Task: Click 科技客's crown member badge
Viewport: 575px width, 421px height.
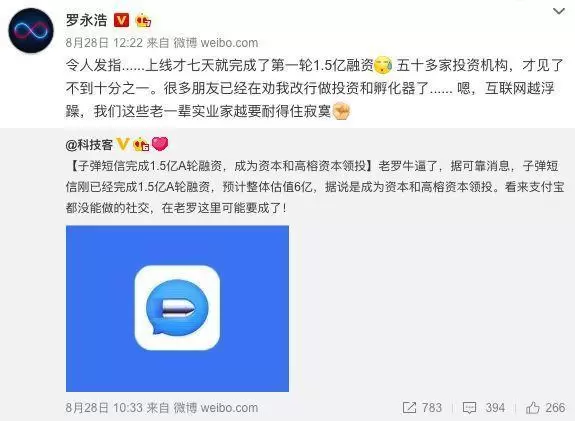Action: pos(141,144)
